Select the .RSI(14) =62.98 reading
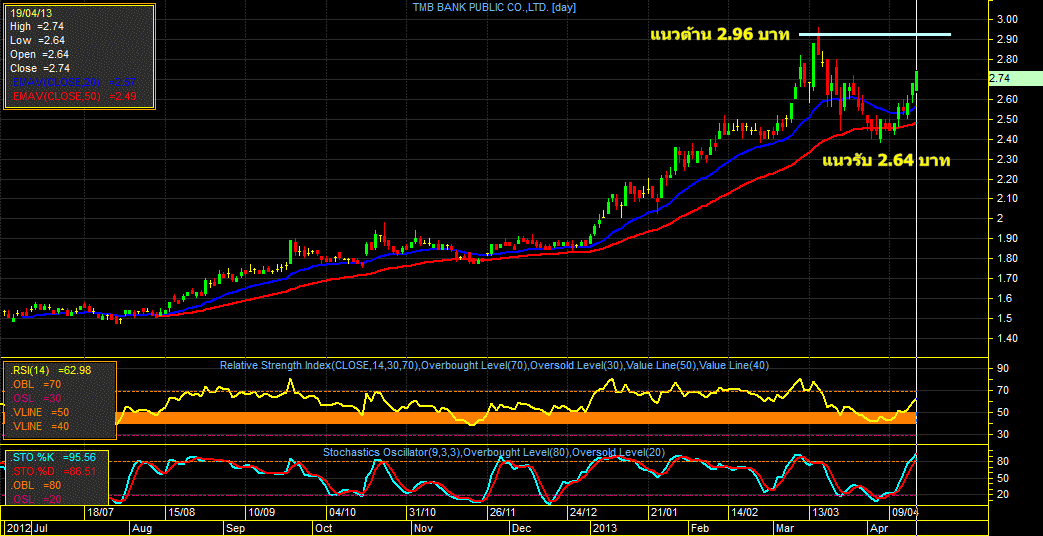Image resolution: width=1043 pixels, height=536 pixels. click(51, 370)
